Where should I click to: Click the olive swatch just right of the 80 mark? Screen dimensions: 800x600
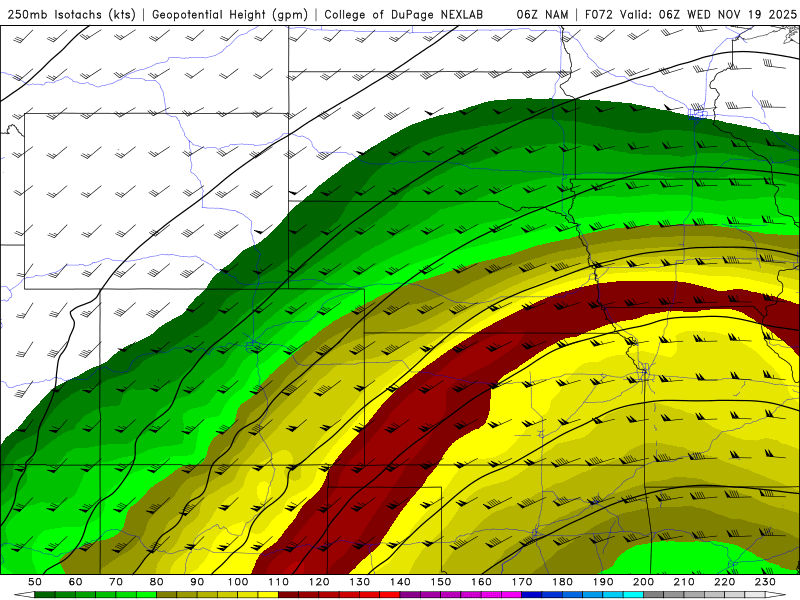(x=166, y=595)
